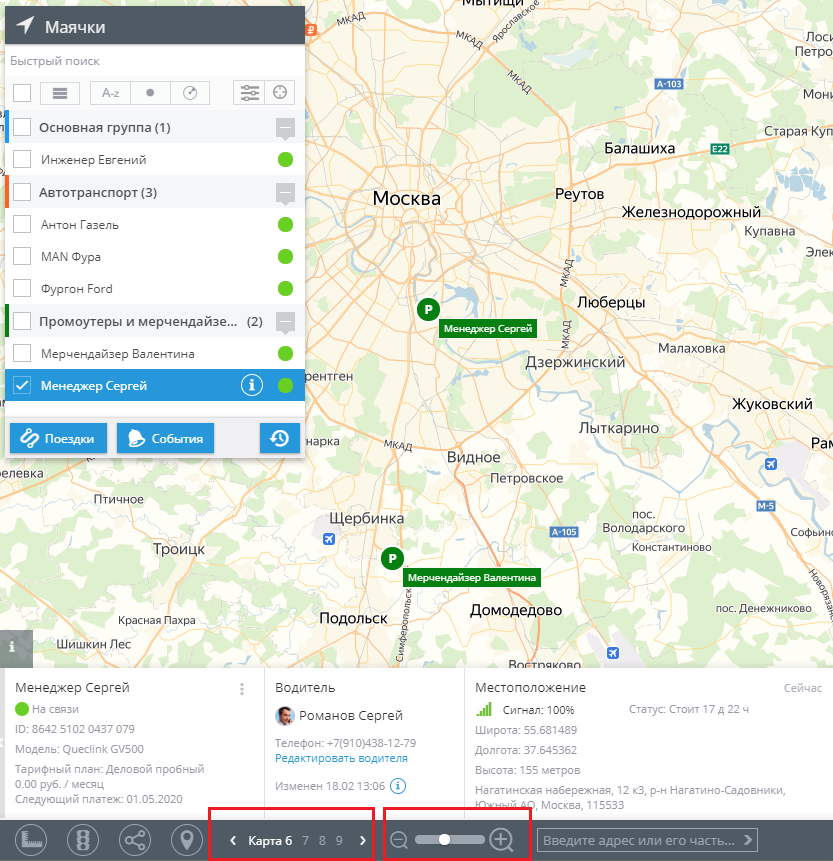
Task: Check the Автотранспорт group checkbox
Action: pos(22,192)
